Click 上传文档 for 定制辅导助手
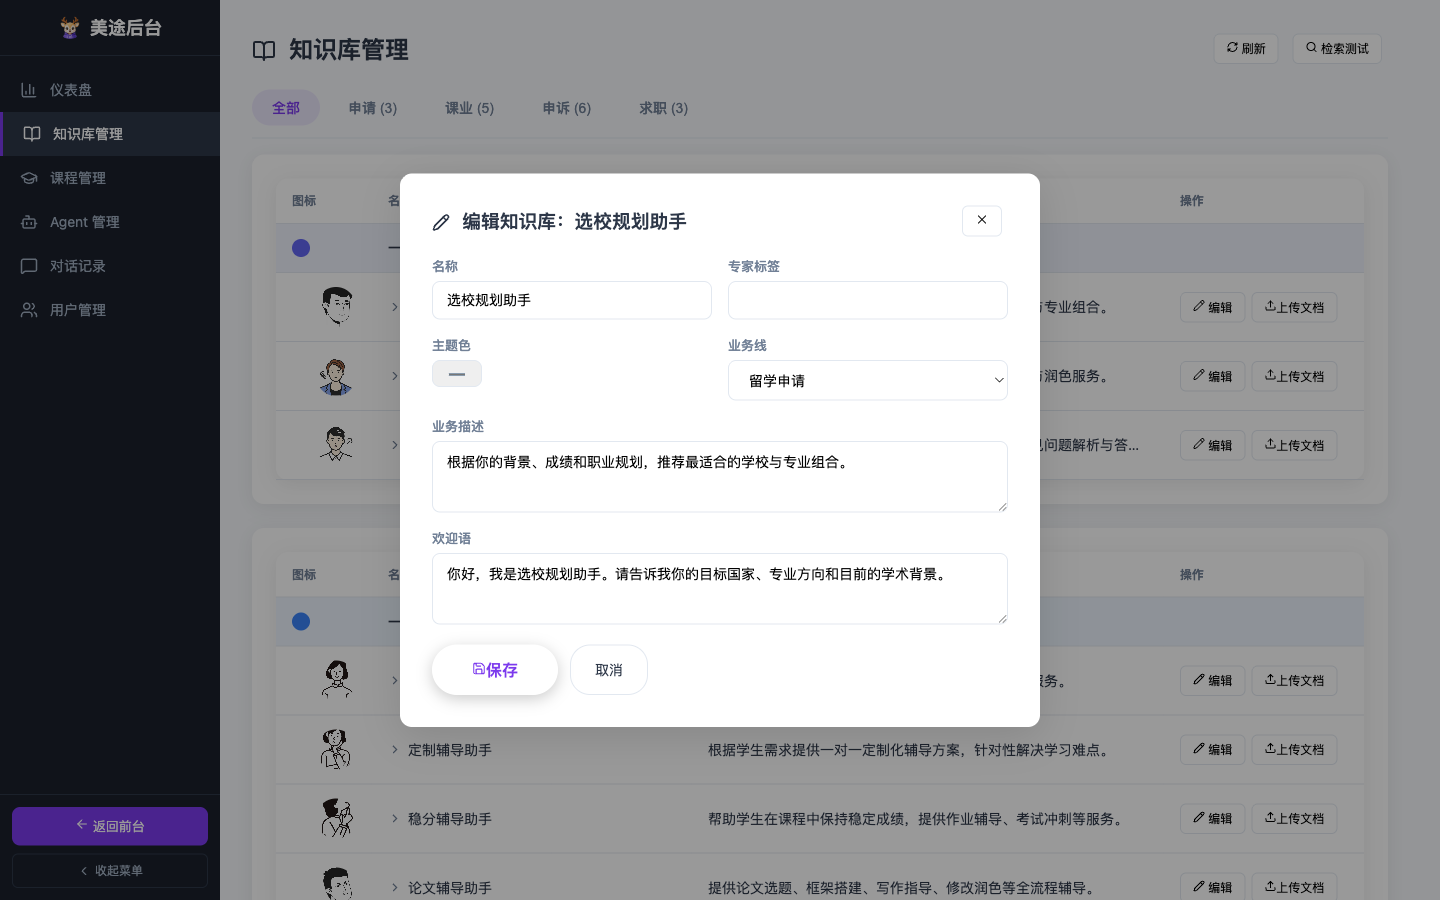The height and width of the screenshot is (900, 1440). coord(1294,749)
